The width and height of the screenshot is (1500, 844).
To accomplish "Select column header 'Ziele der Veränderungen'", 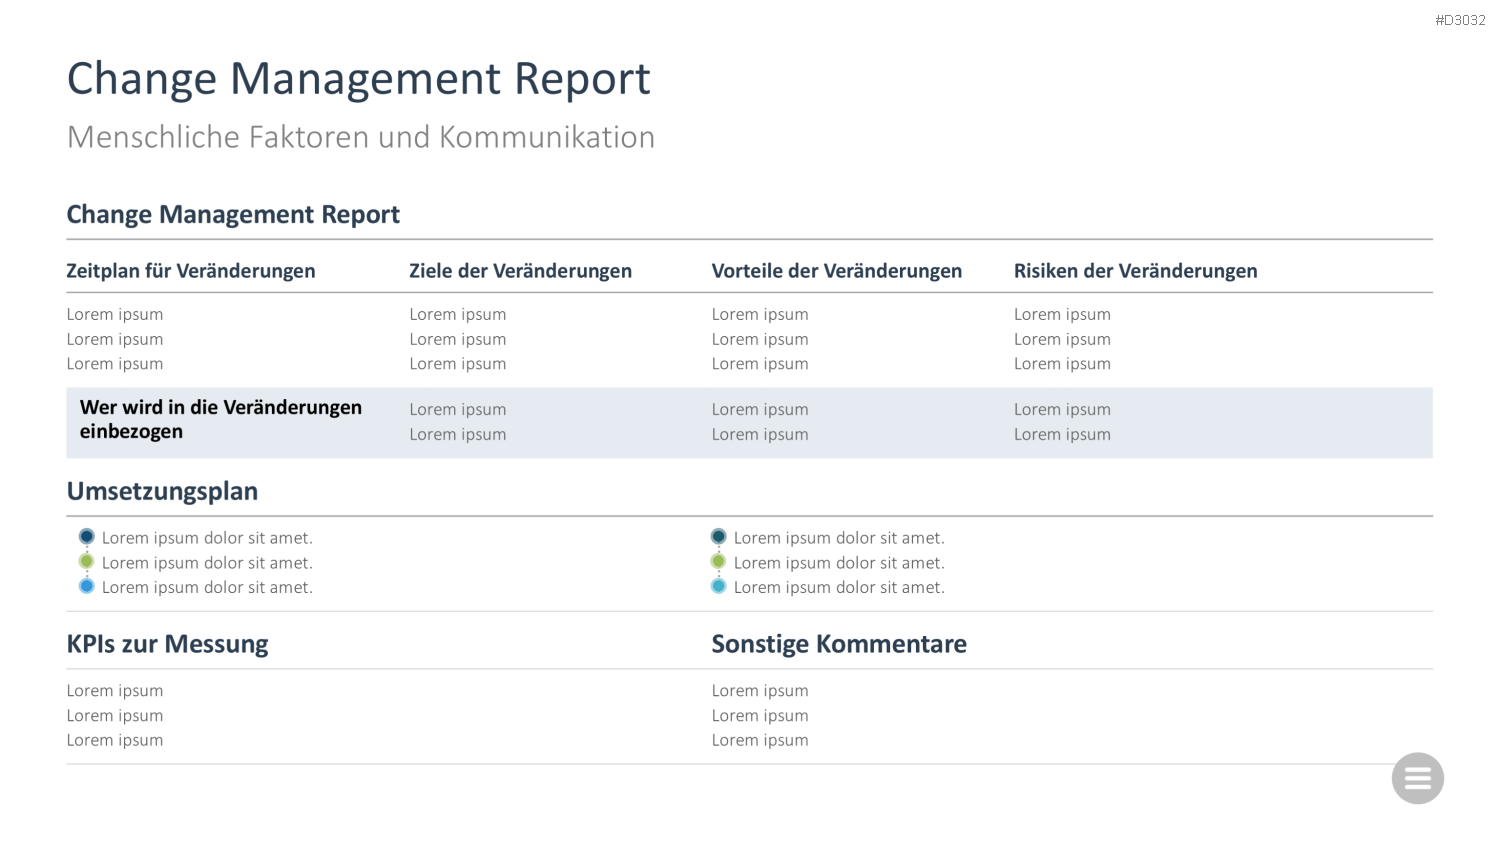I will click(x=520, y=271).
